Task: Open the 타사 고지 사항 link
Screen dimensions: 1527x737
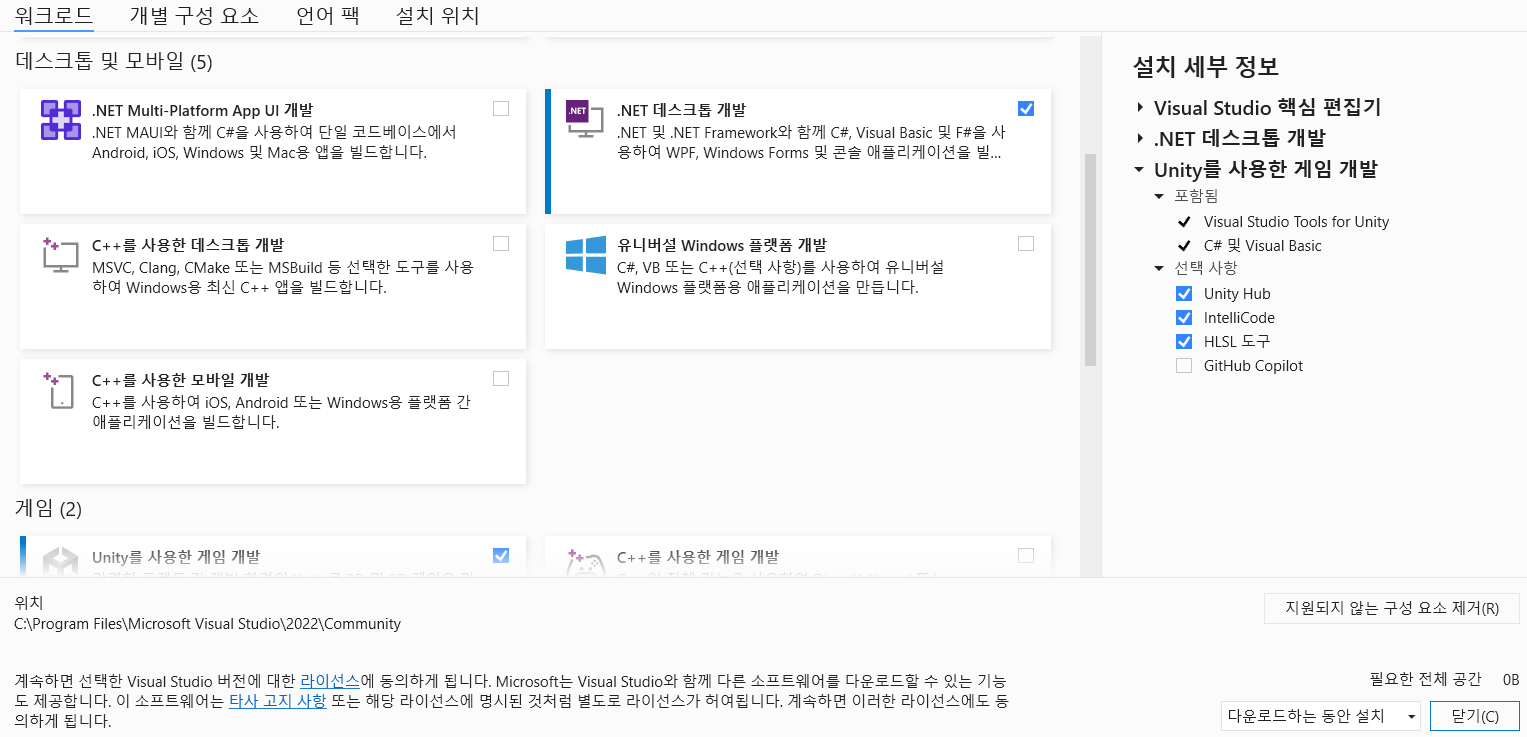Action: coord(278,701)
